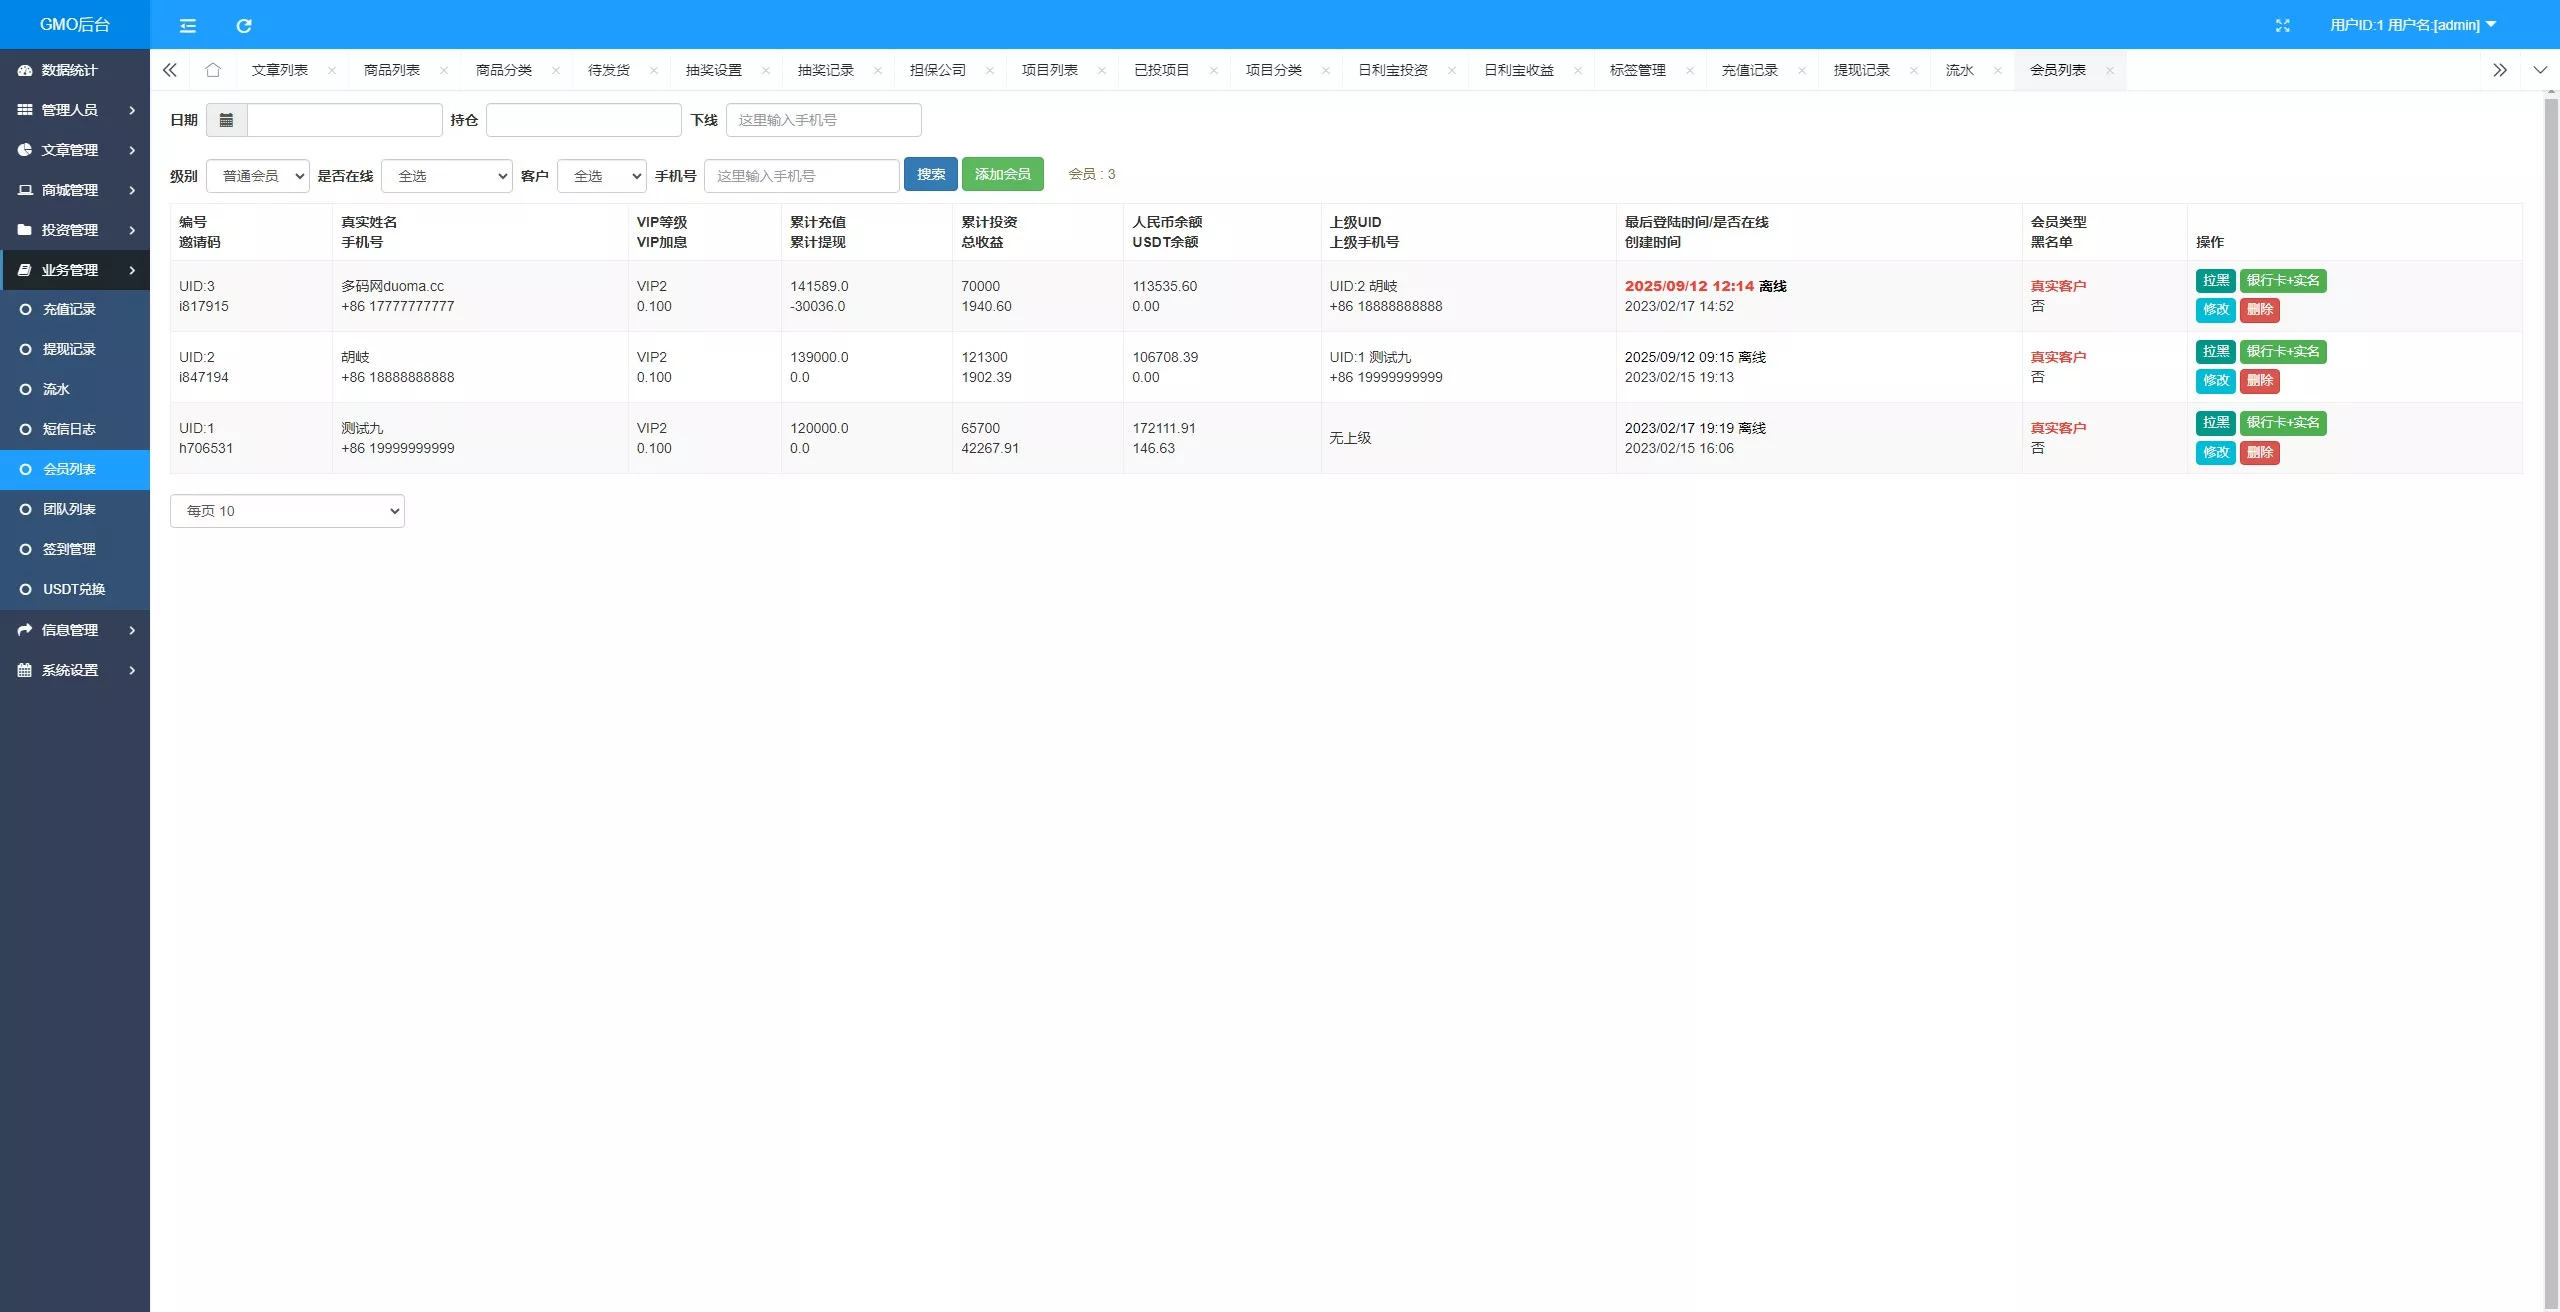The height and width of the screenshot is (1312, 2560).
Task: Open 流水 in sidebar
Action: [x=75, y=389]
